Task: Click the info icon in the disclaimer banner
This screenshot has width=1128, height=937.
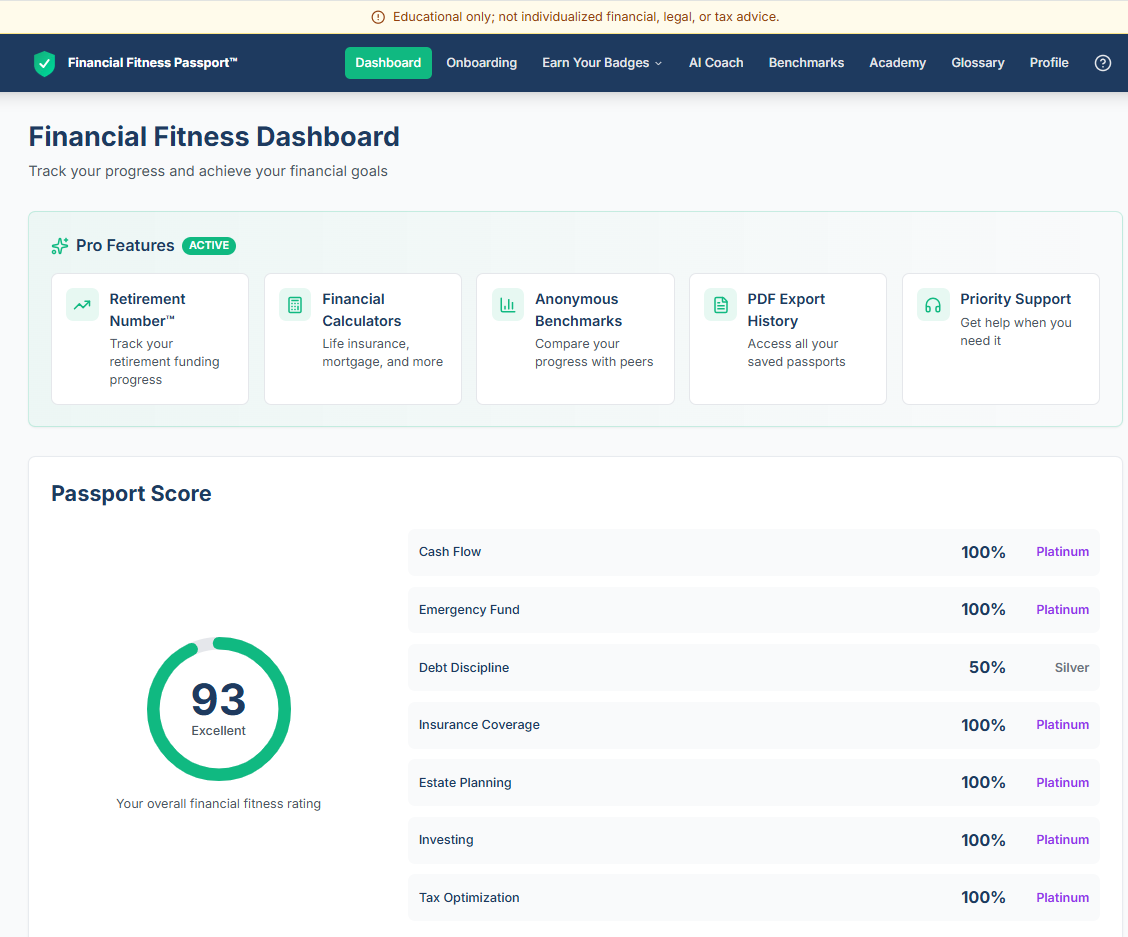Action: (378, 17)
